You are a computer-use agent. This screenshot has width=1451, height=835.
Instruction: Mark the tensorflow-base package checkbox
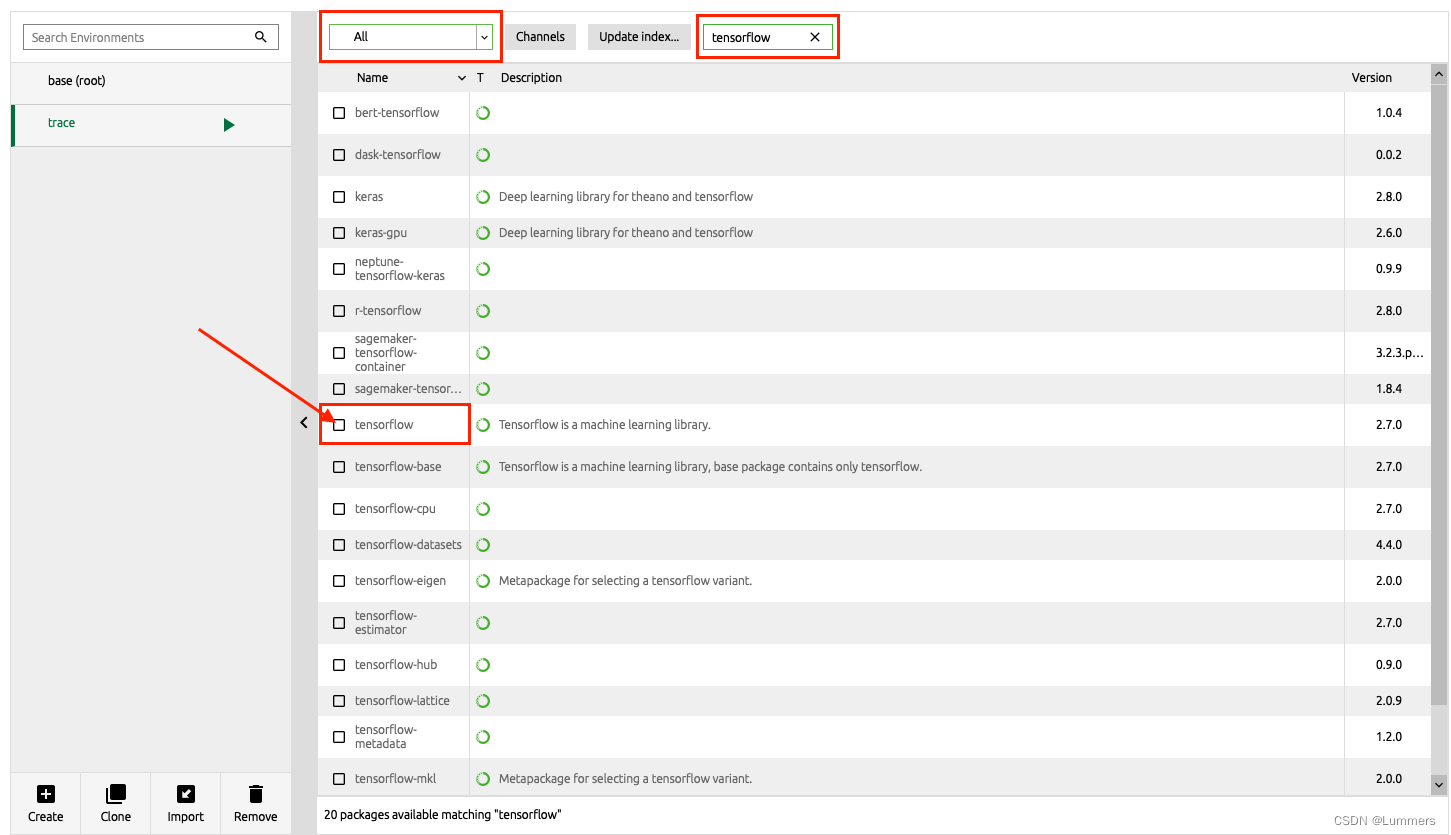click(339, 467)
